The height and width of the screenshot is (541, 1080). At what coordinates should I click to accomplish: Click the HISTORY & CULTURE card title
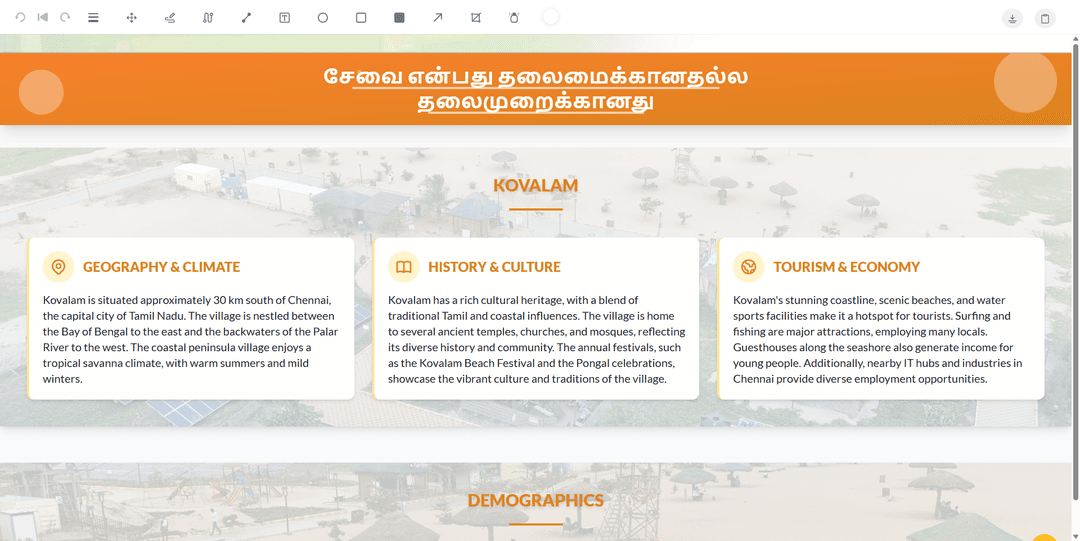[x=495, y=267]
